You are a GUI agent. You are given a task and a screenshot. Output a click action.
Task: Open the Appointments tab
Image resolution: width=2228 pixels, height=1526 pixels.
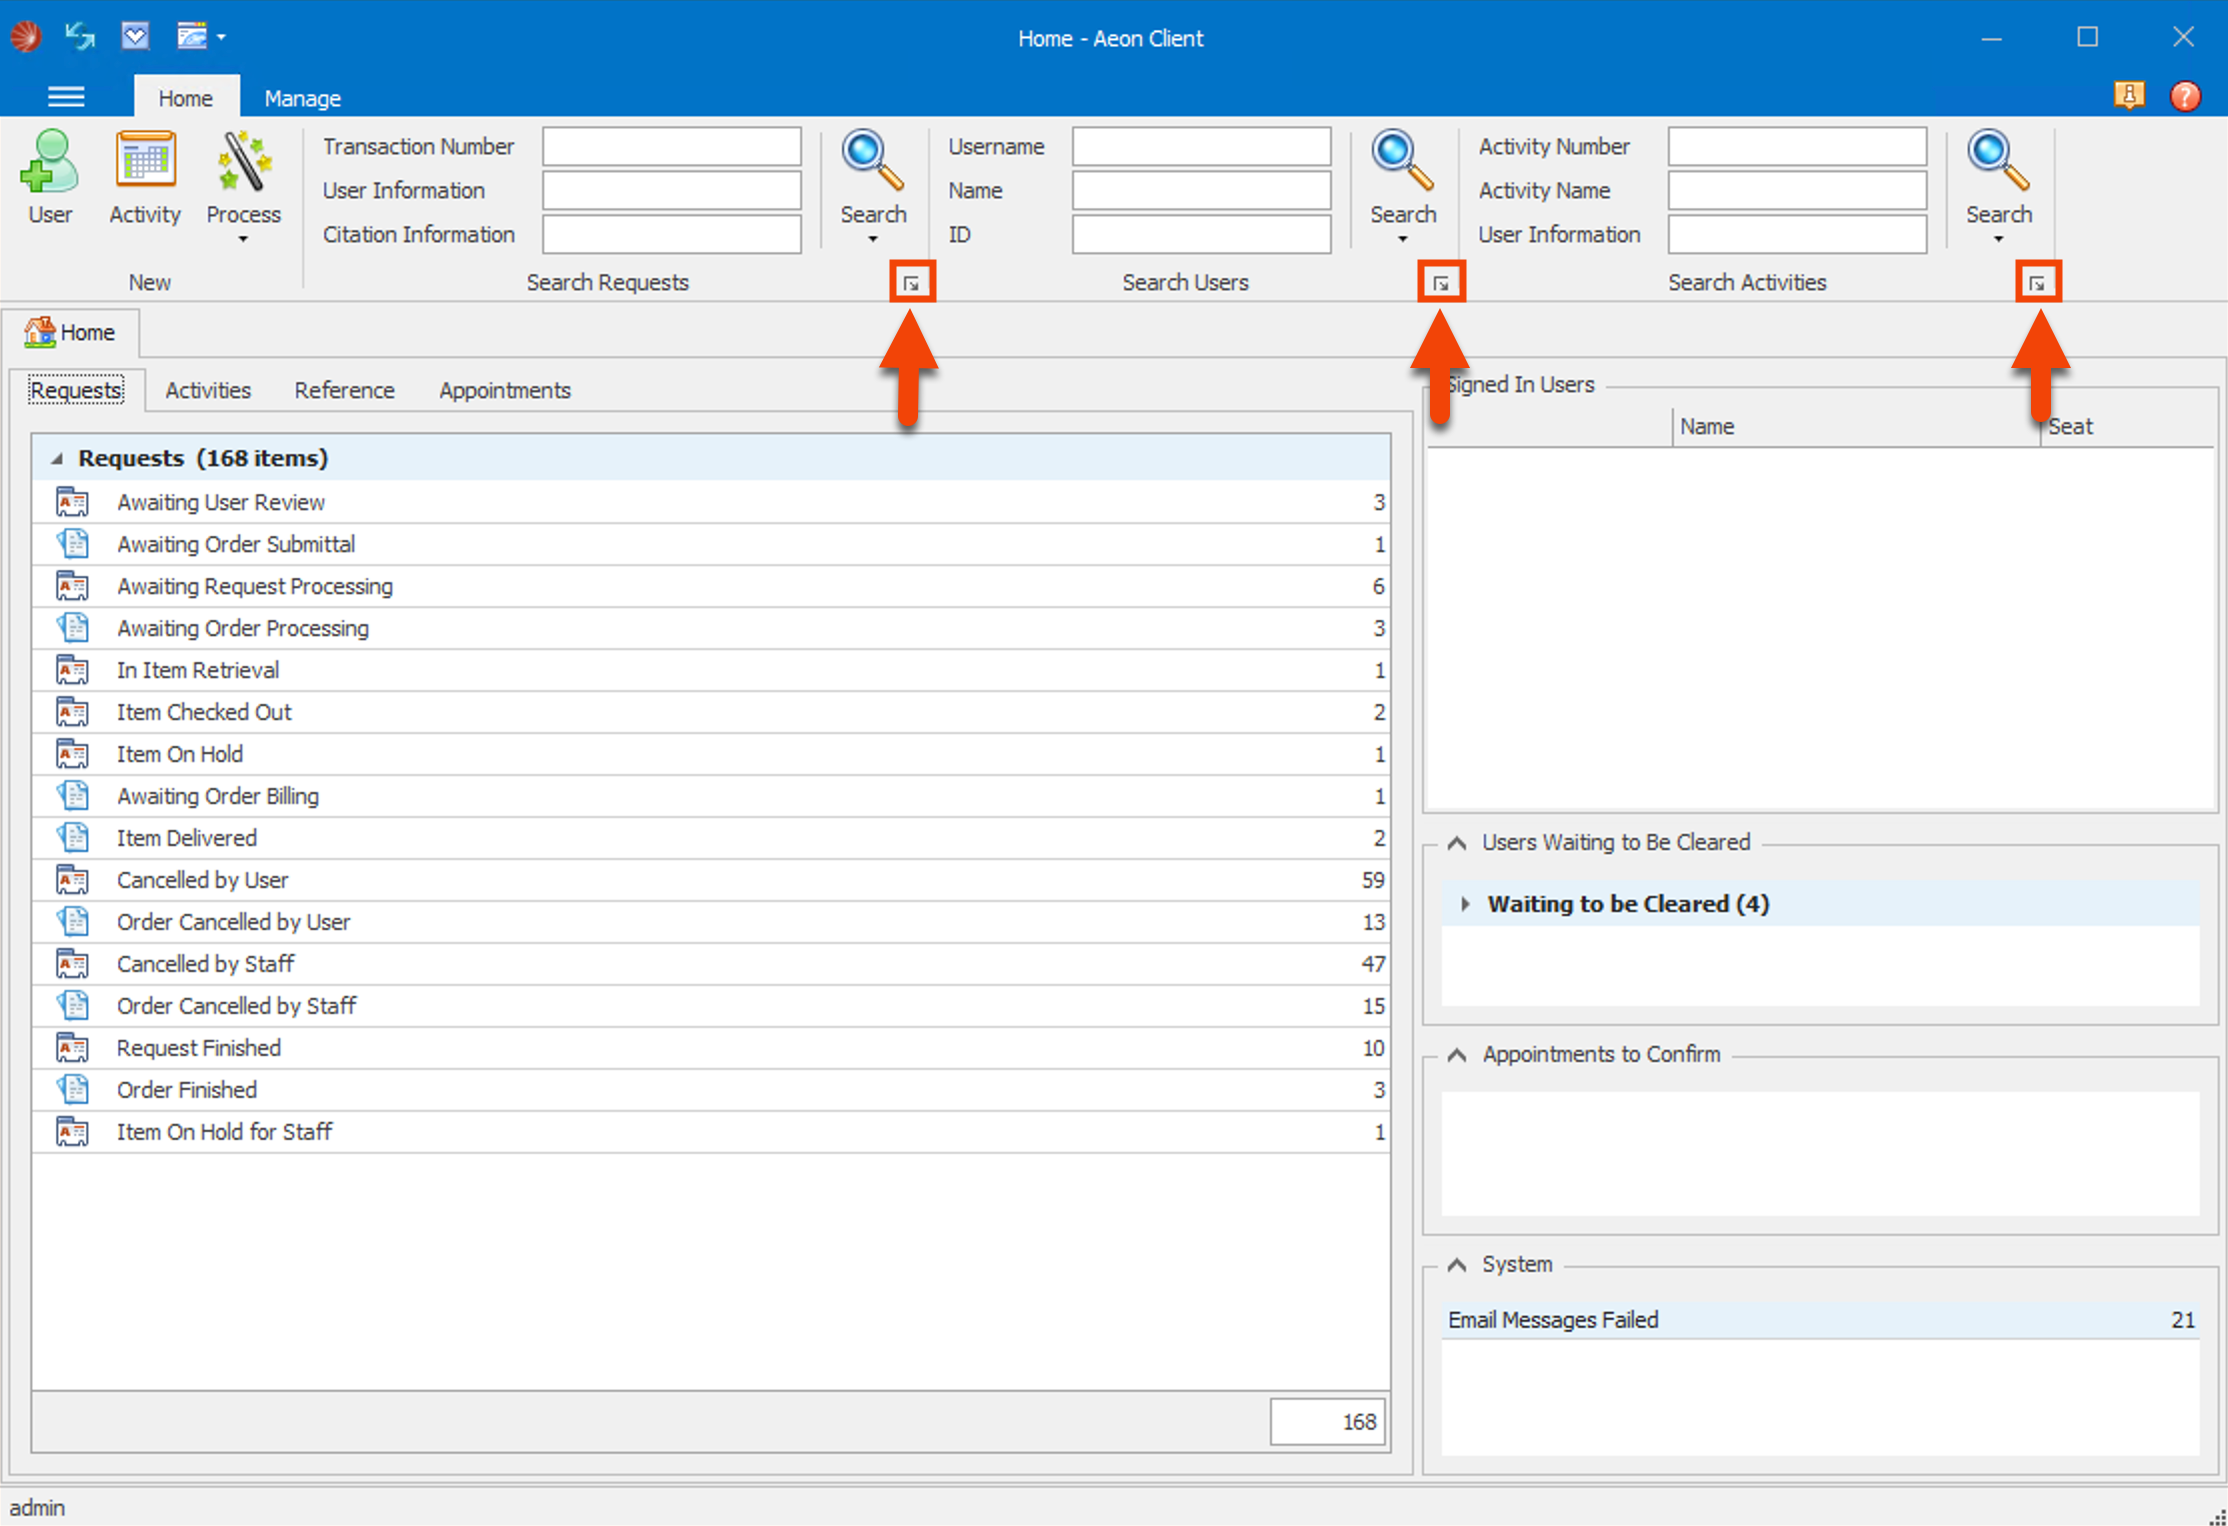pyautogui.click(x=504, y=390)
